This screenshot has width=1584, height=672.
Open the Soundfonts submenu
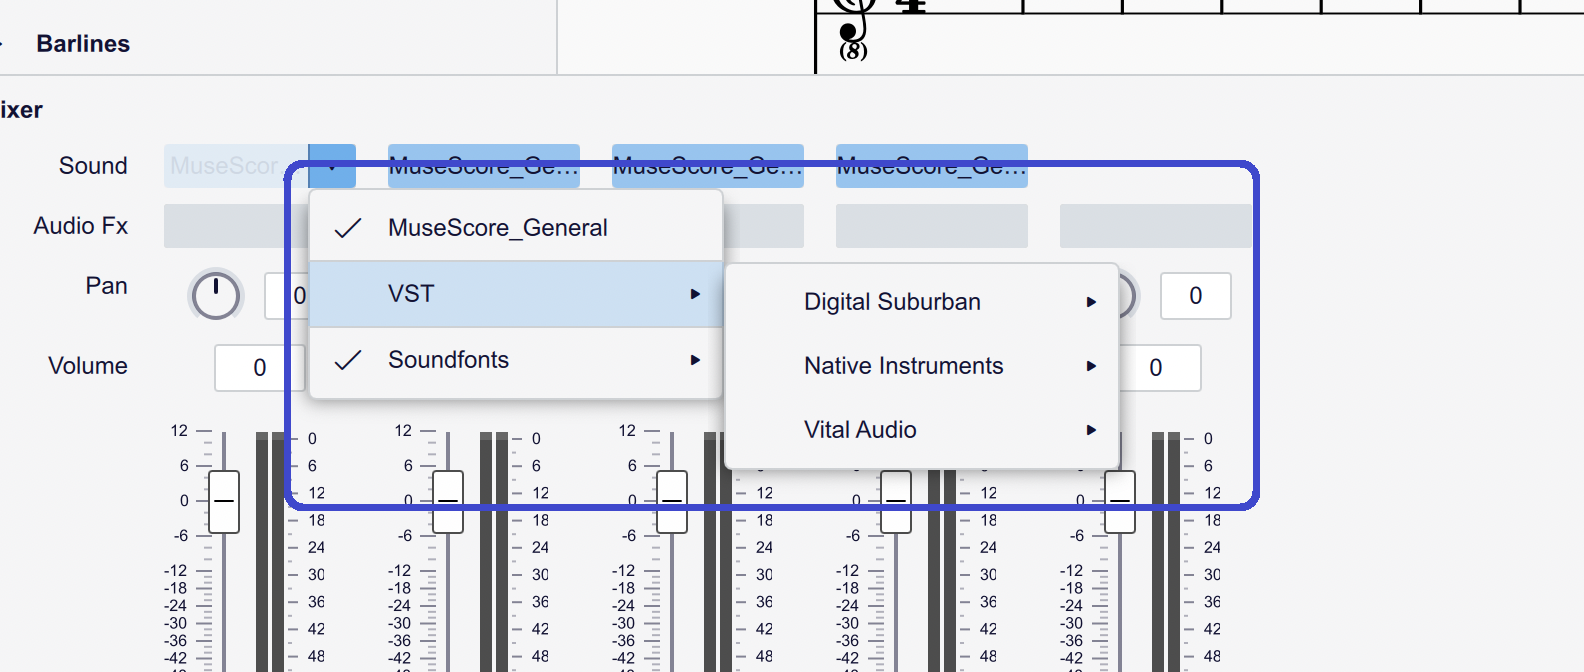point(516,360)
